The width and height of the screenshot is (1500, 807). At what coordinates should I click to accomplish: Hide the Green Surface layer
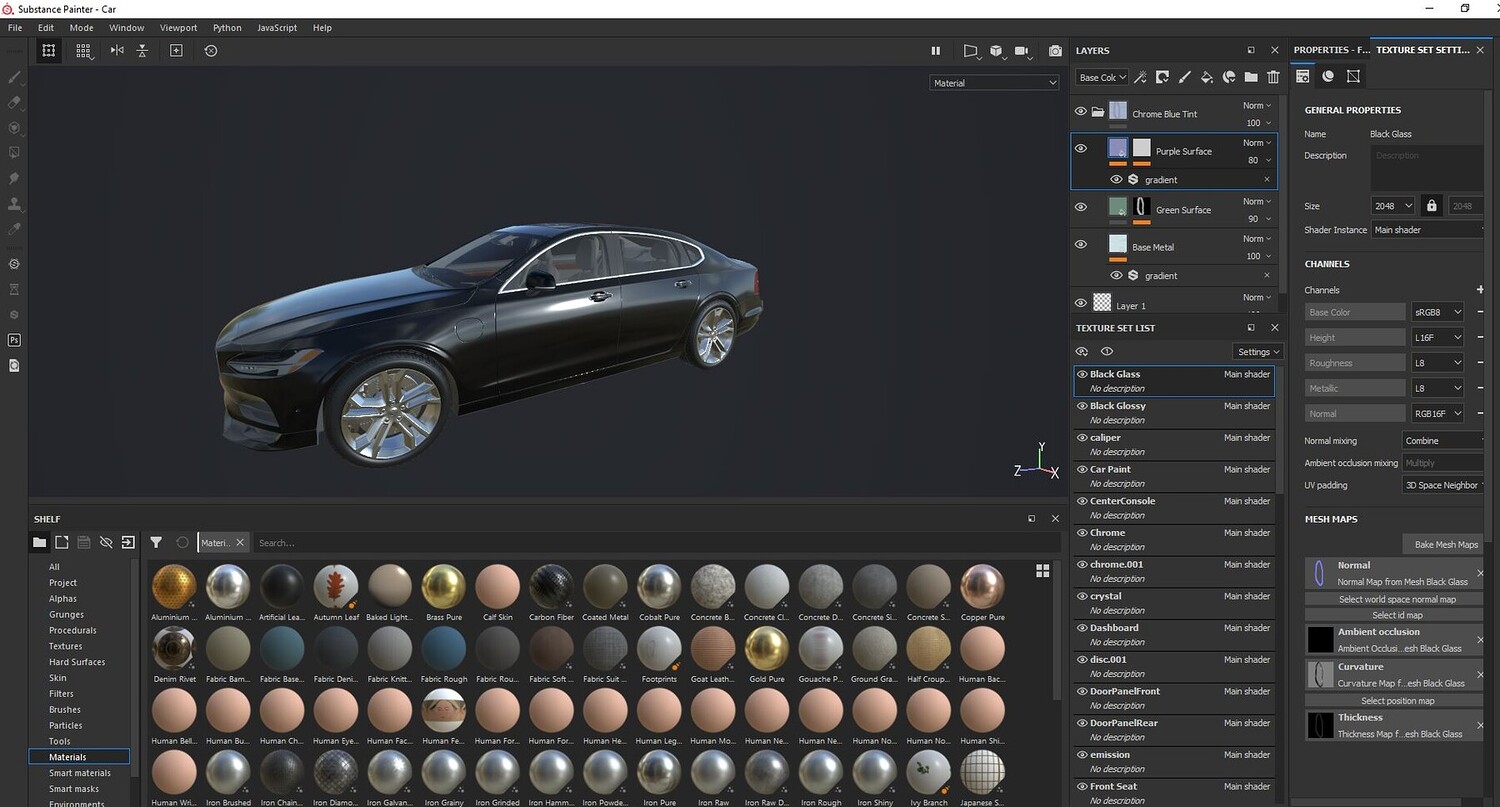1080,207
